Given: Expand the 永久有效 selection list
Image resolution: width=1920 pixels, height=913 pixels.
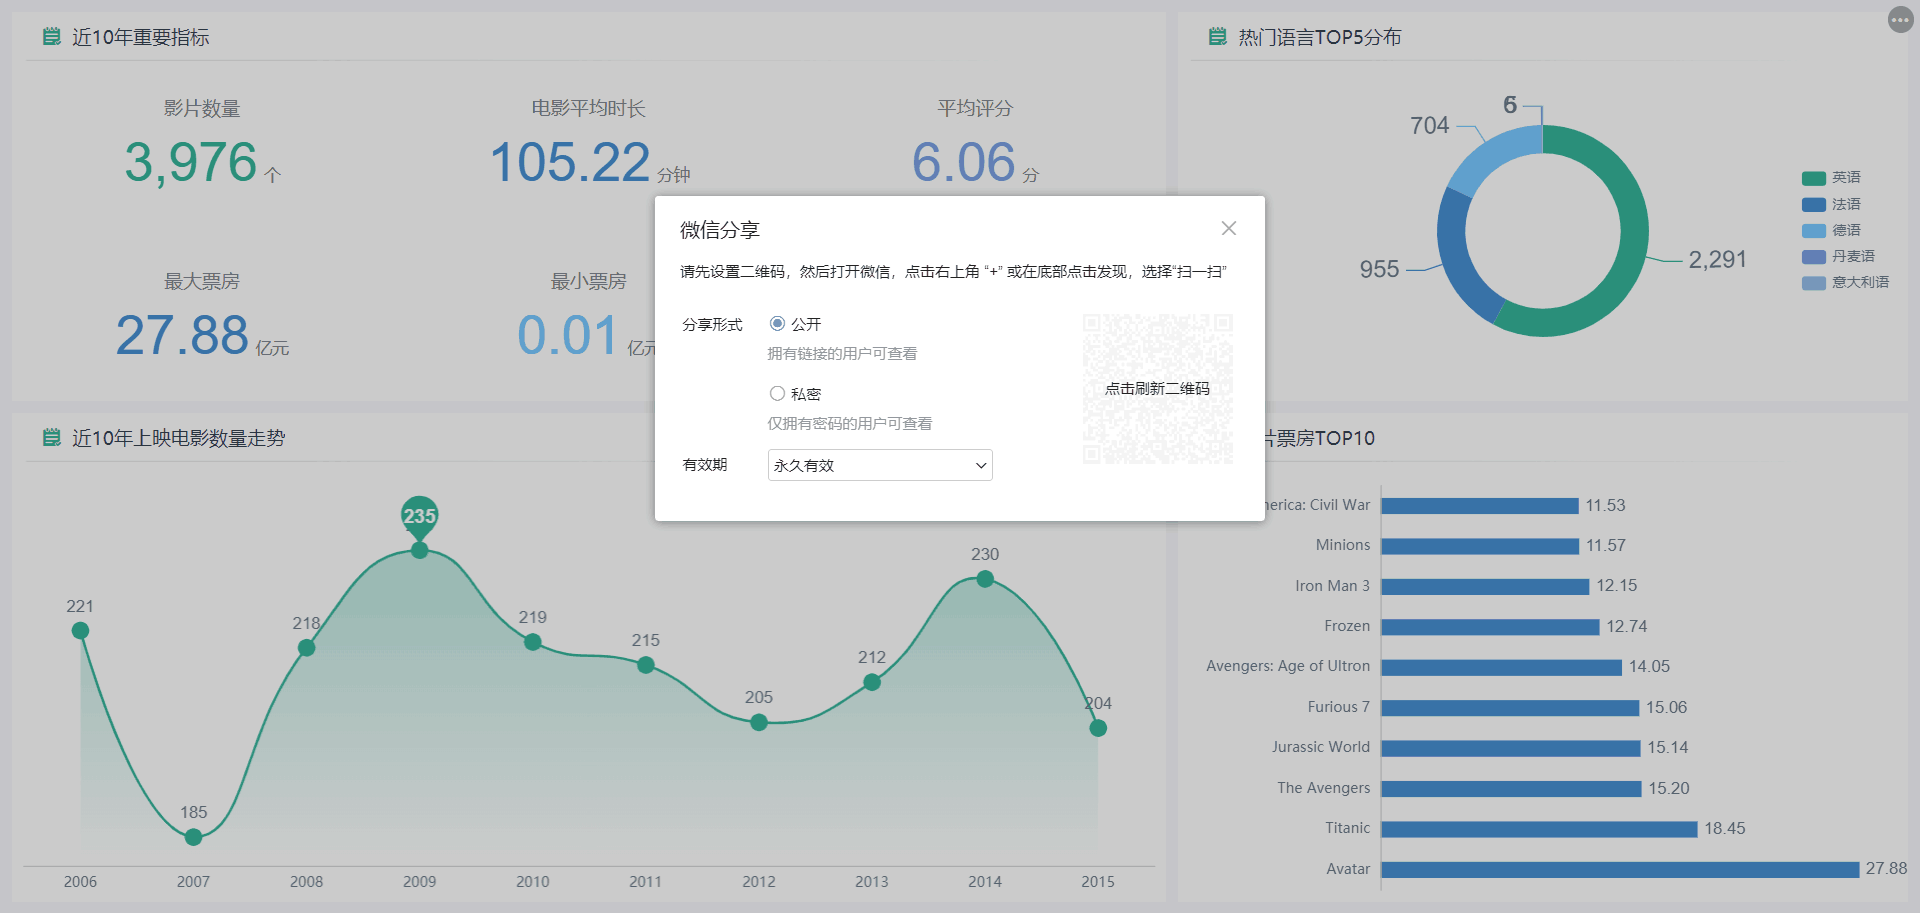Looking at the screenshot, I should point(879,465).
